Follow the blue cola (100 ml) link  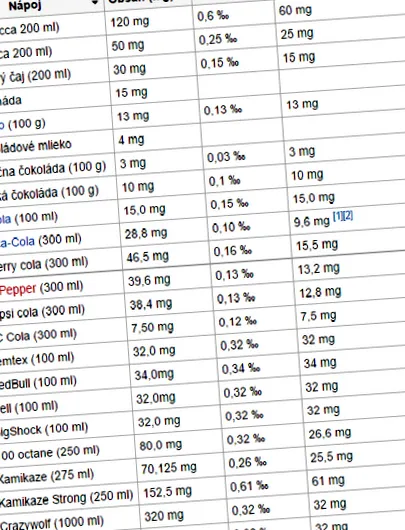[x=5, y=219]
